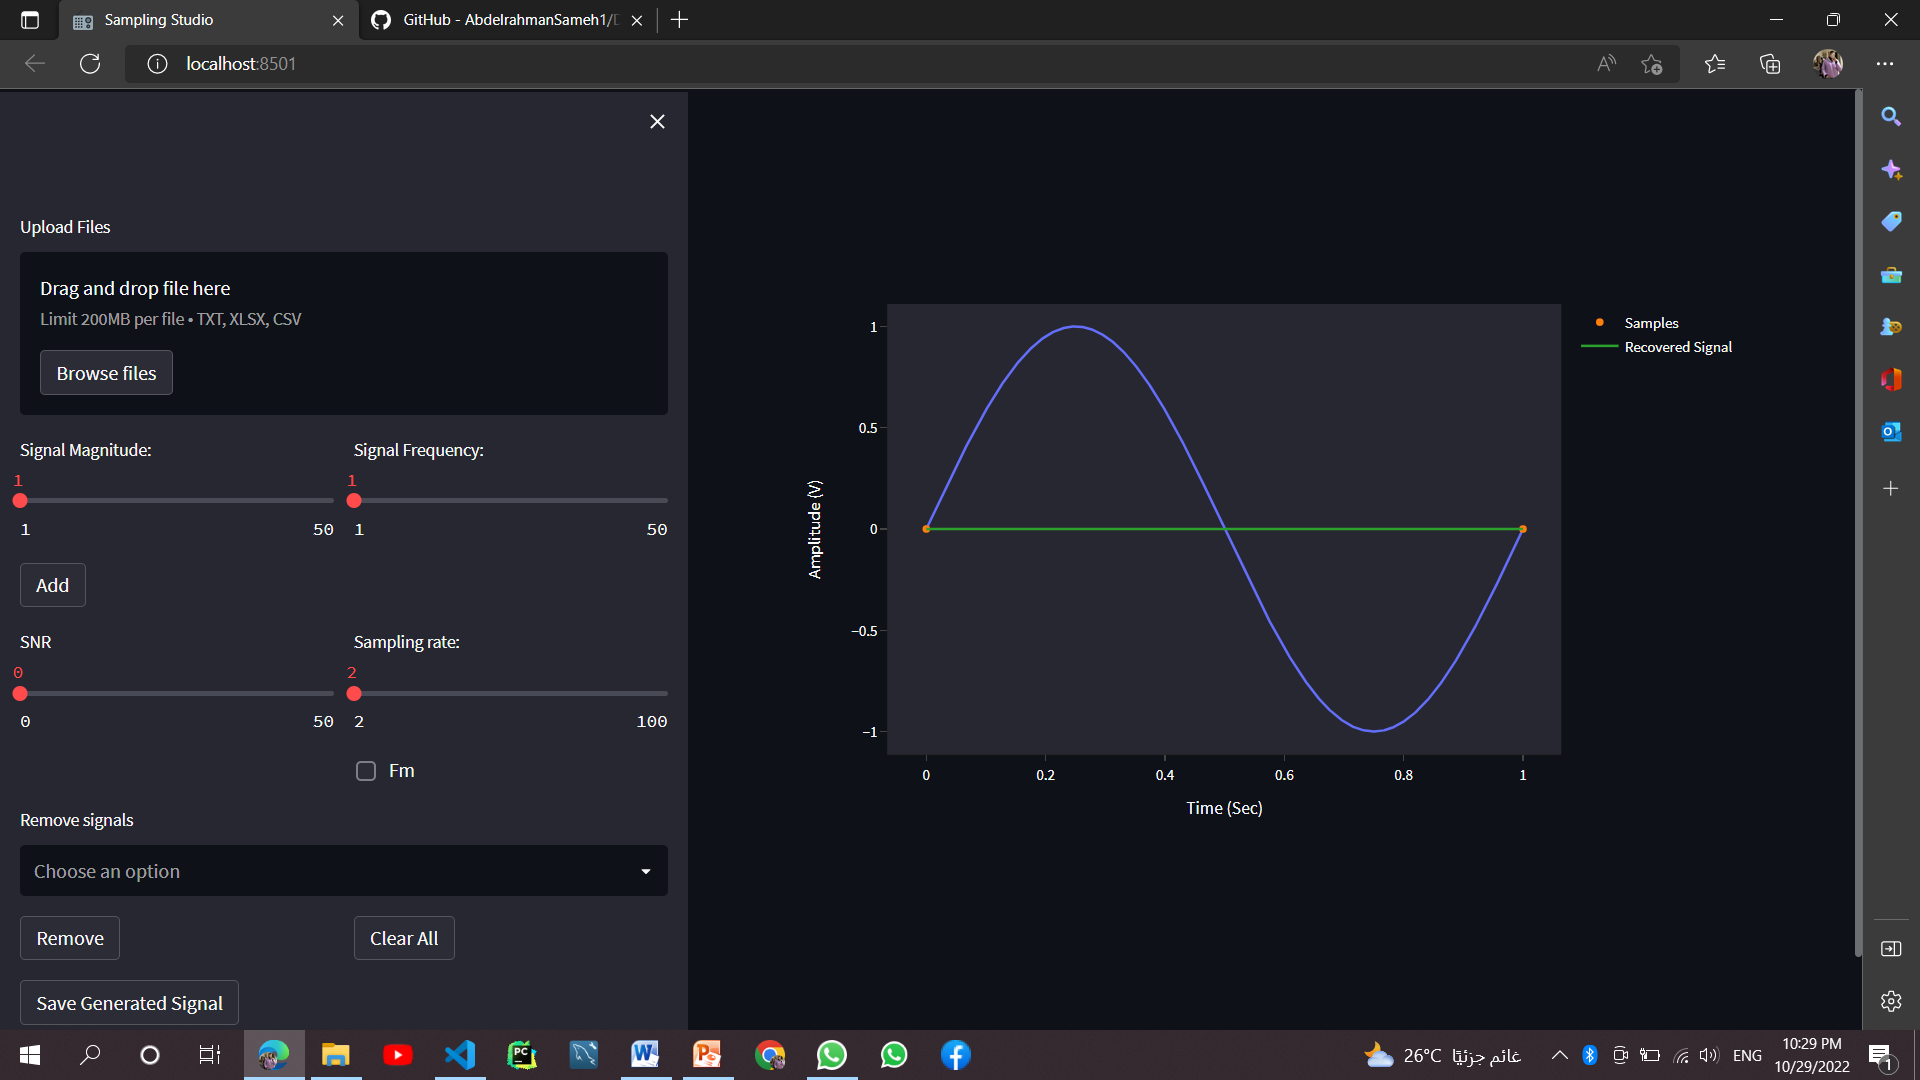
Task: Open Edge sidebar Tools briefcase icon
Action: coord(1891,275)
